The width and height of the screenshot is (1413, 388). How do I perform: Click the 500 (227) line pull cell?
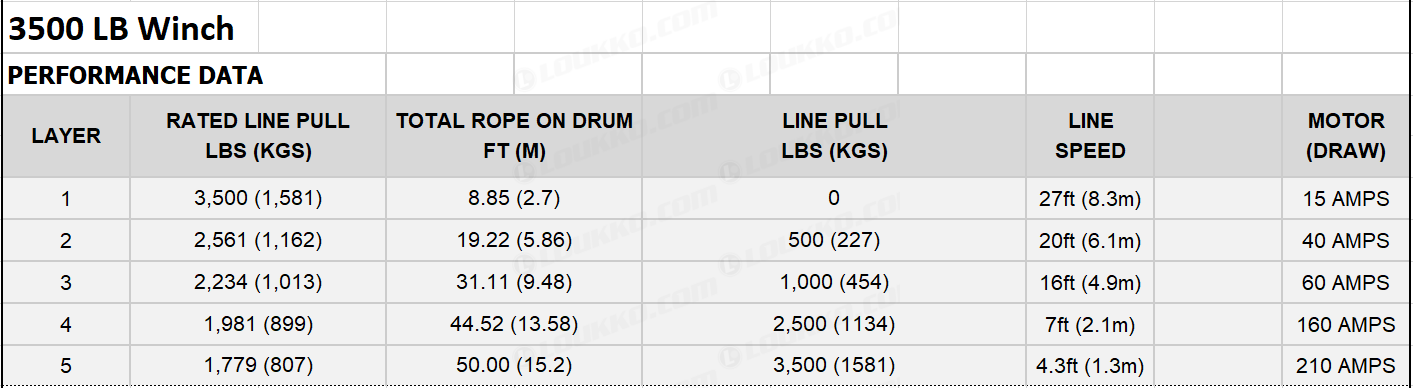[834, 241]
